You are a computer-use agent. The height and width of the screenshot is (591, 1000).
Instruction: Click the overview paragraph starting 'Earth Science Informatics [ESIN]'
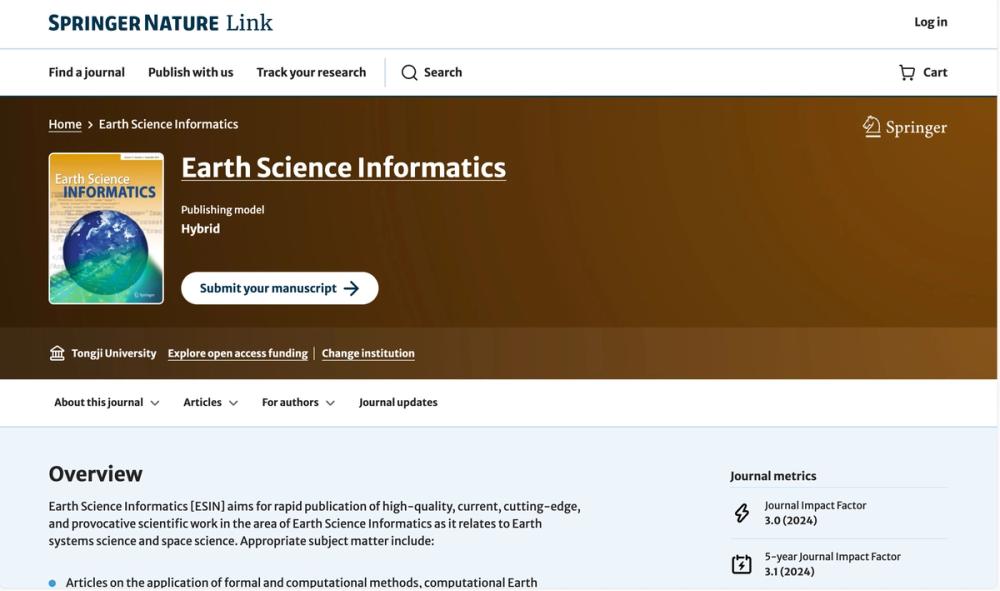point(314,523)
